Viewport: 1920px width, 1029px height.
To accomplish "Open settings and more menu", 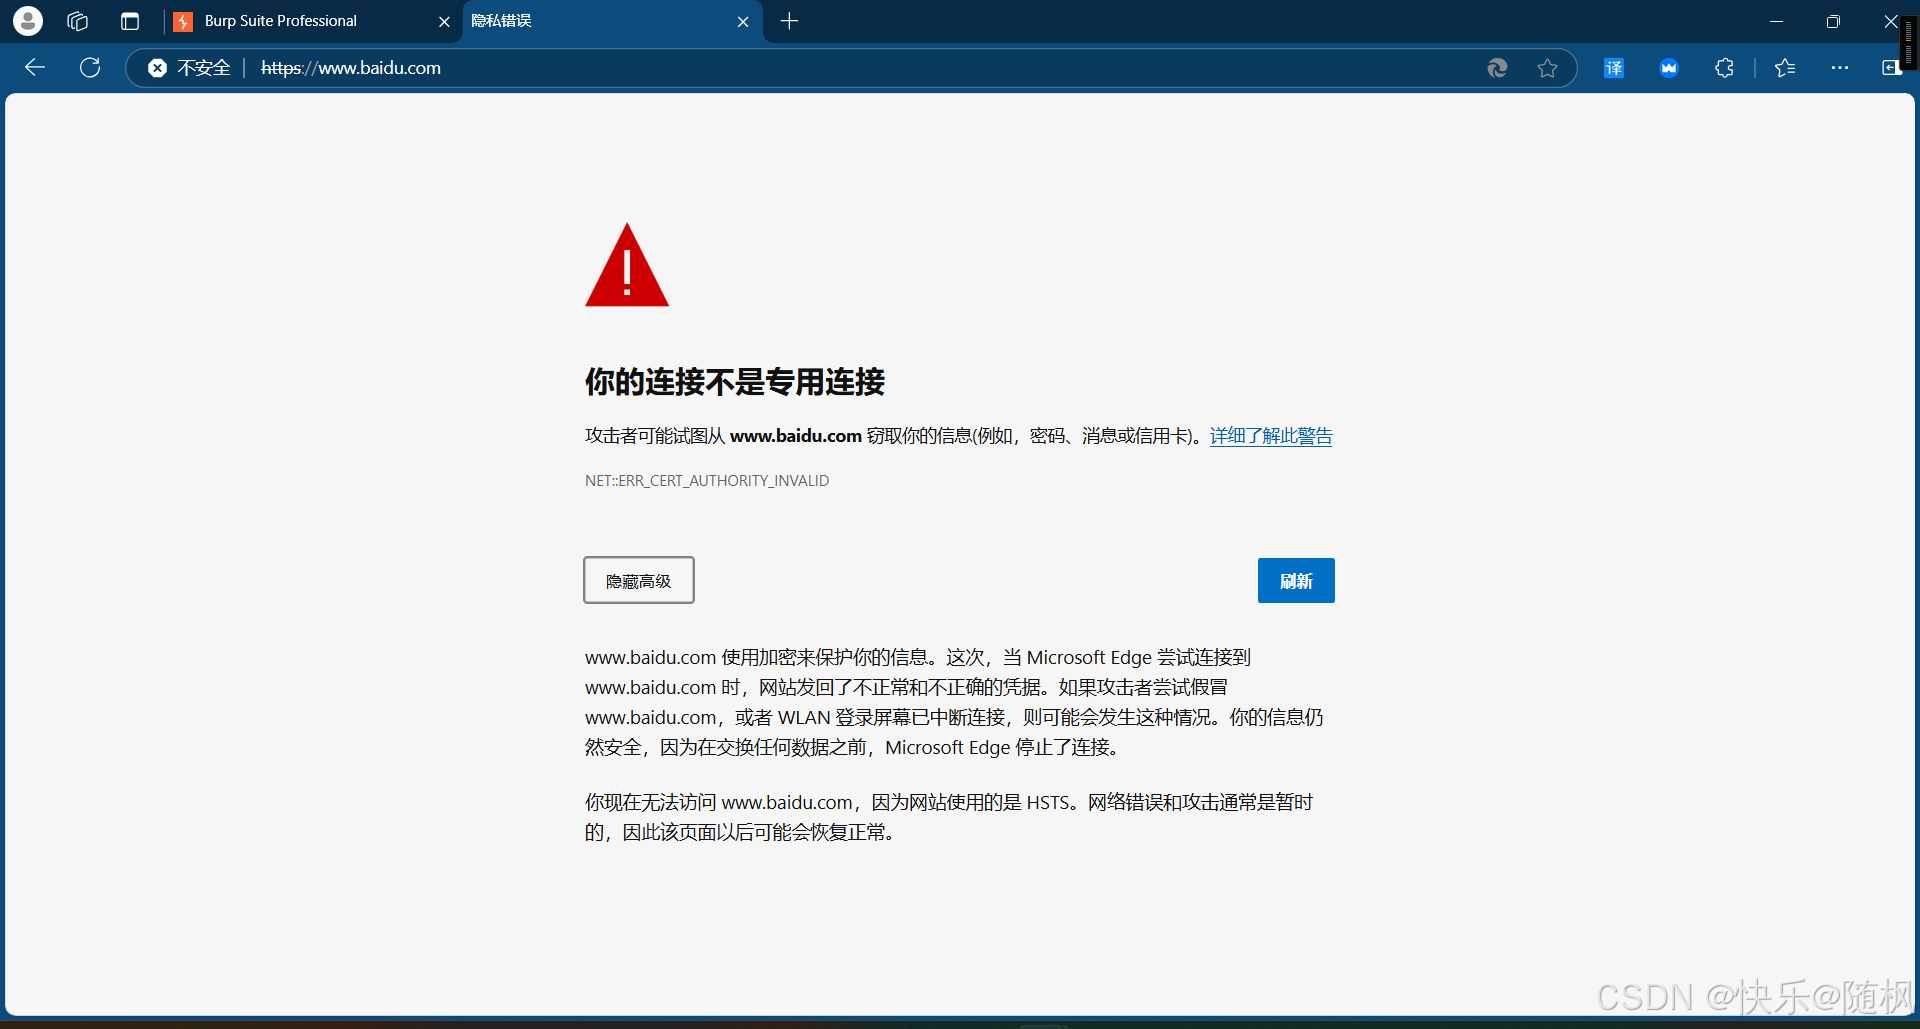I will pyautogui.click(x=1840, y=68).
